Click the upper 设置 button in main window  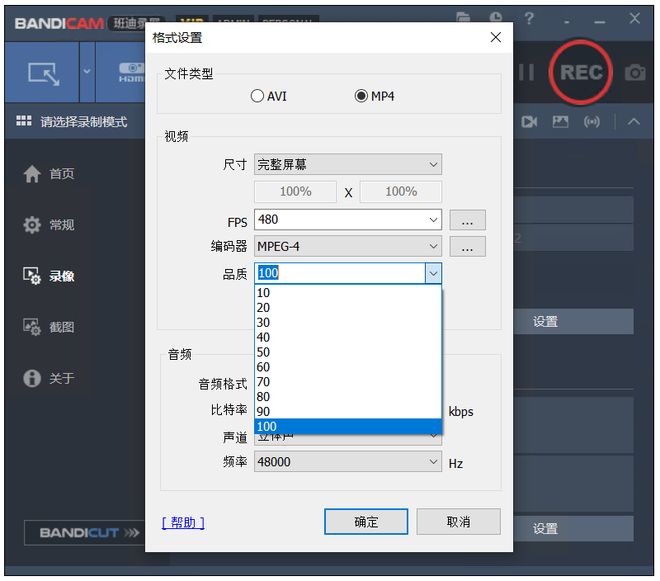tap(573, 322)
